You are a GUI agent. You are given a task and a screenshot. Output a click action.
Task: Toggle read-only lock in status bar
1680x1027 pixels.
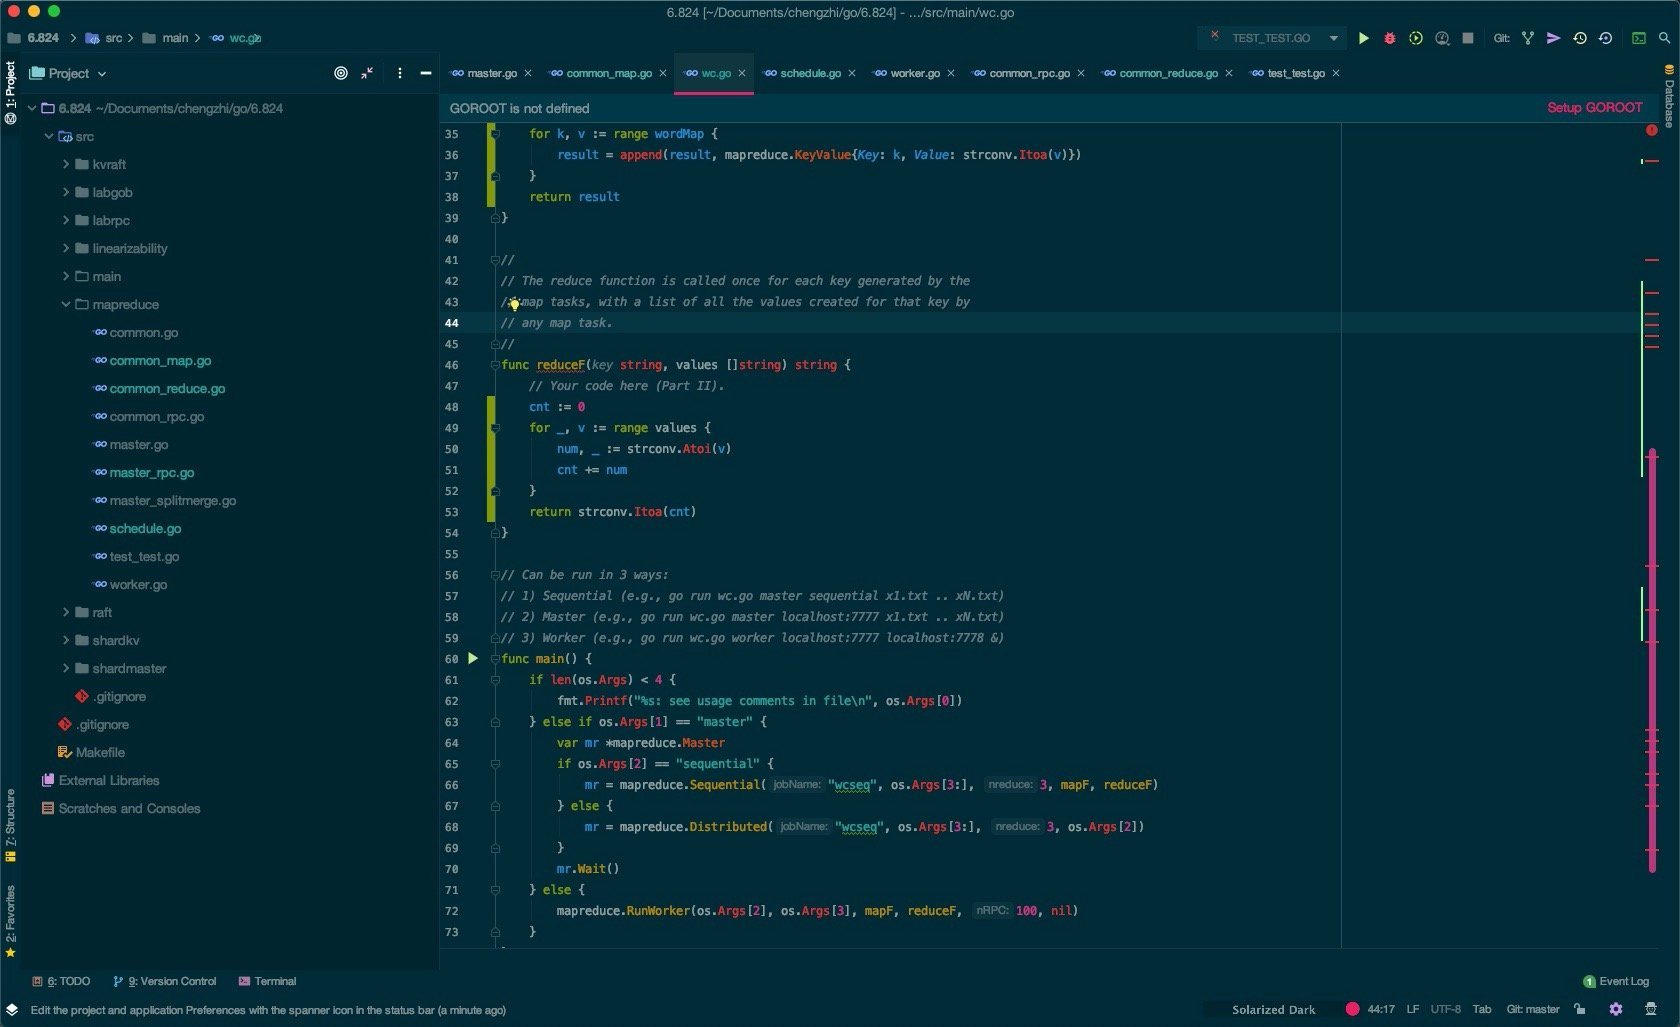[x=1580, y=1009]
